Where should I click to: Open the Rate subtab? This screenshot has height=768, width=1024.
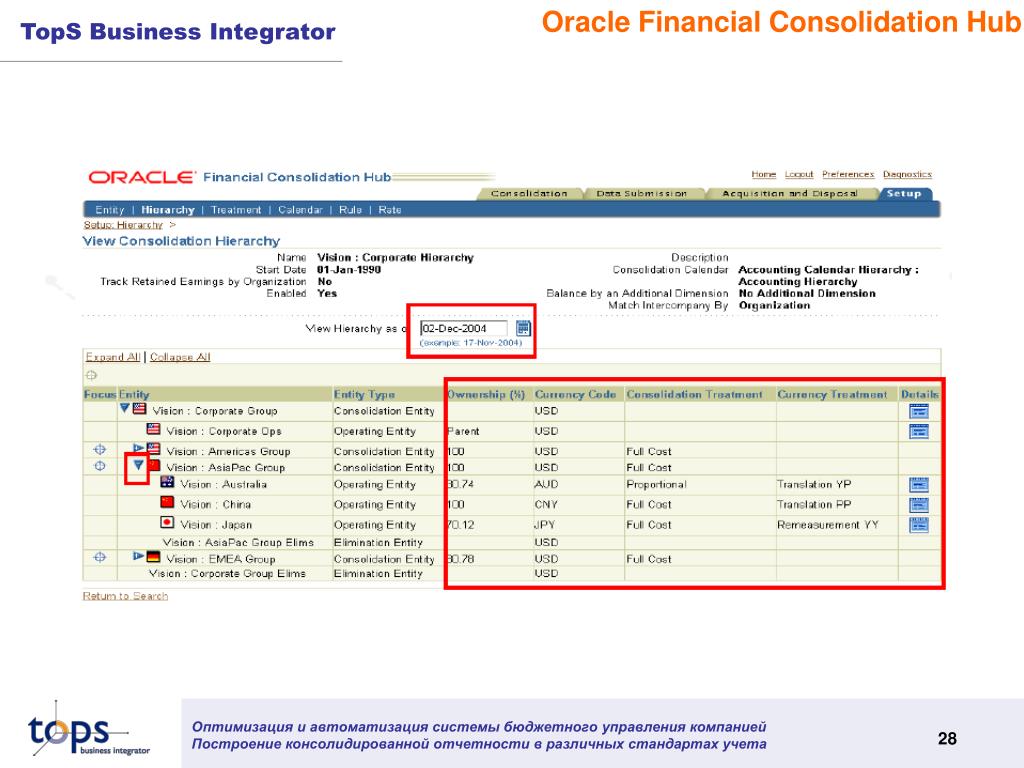click(x=390, y=210)
